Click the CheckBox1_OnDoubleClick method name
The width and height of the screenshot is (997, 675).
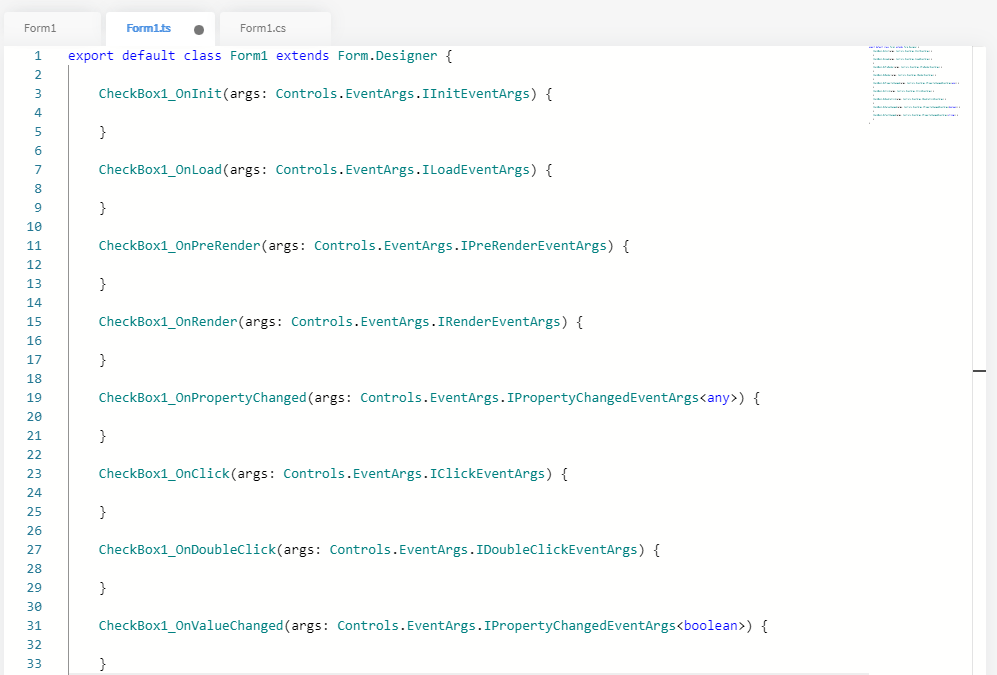point(186,550)
